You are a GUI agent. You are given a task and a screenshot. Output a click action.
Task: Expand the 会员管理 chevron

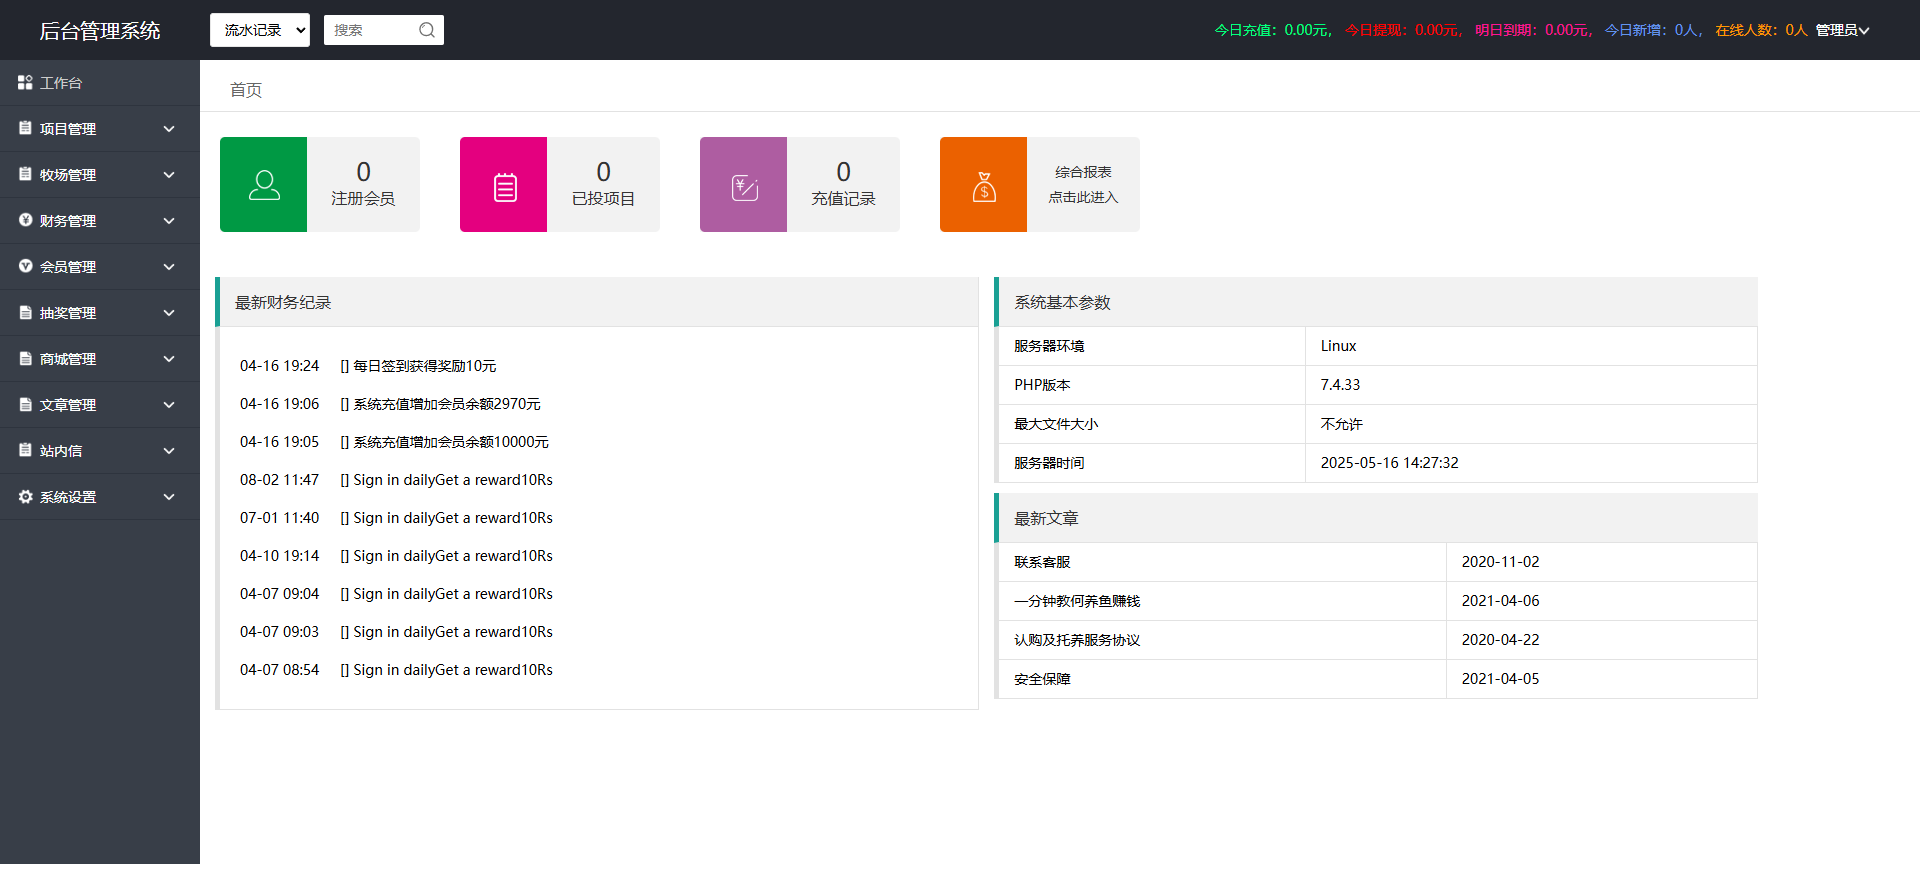click(169, 267)
